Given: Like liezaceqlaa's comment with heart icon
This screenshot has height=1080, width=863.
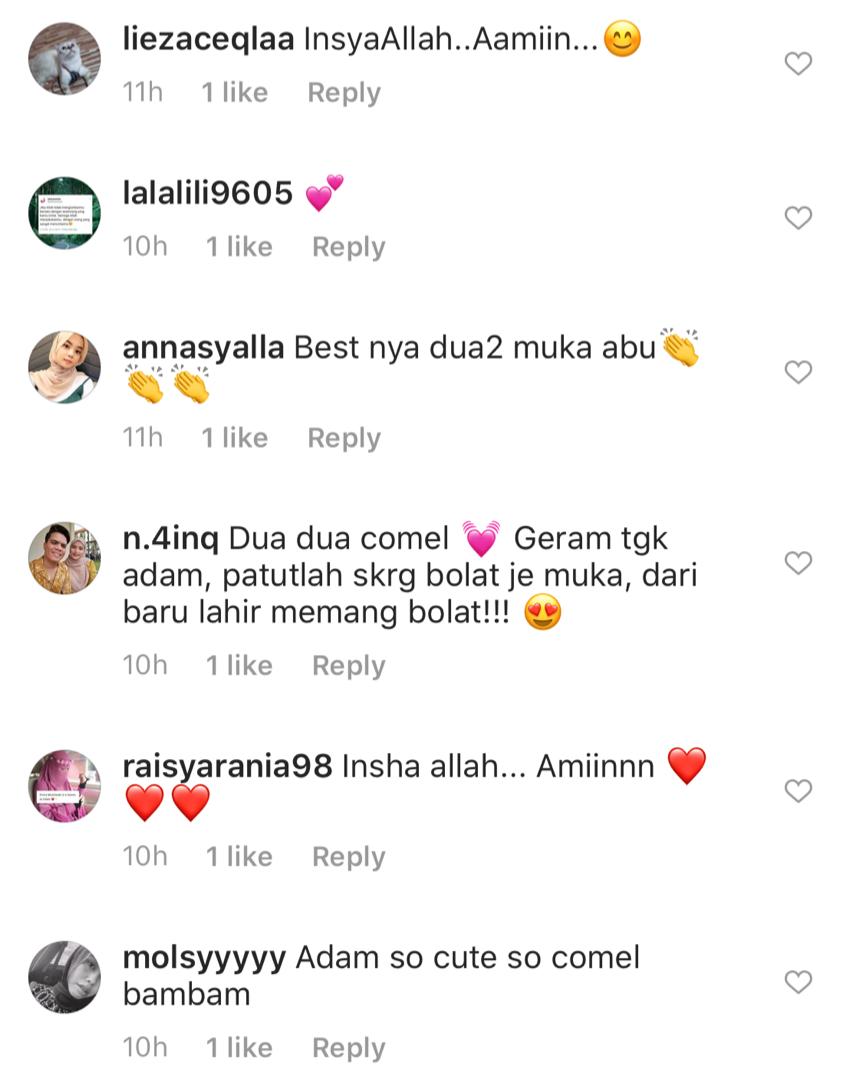Looking at the screenshot, I should coord(798,63).
